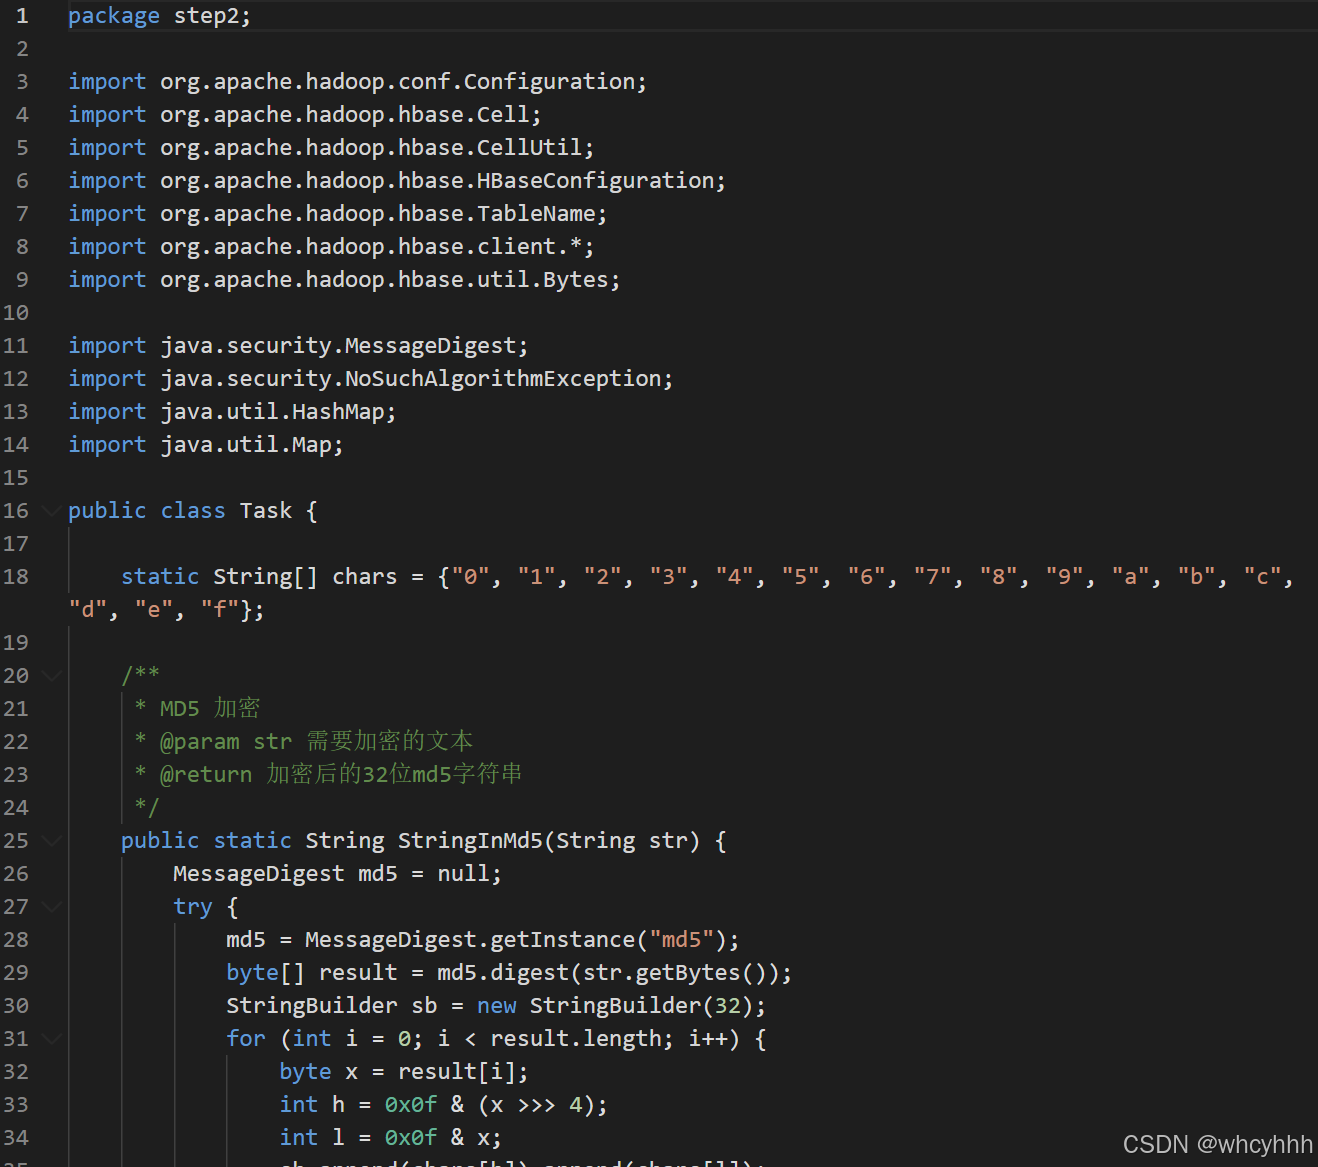The height and width of the screenshot is (1167, 1318).
Task: Fold the for loop at line 31
Action: coord(51,1039)
